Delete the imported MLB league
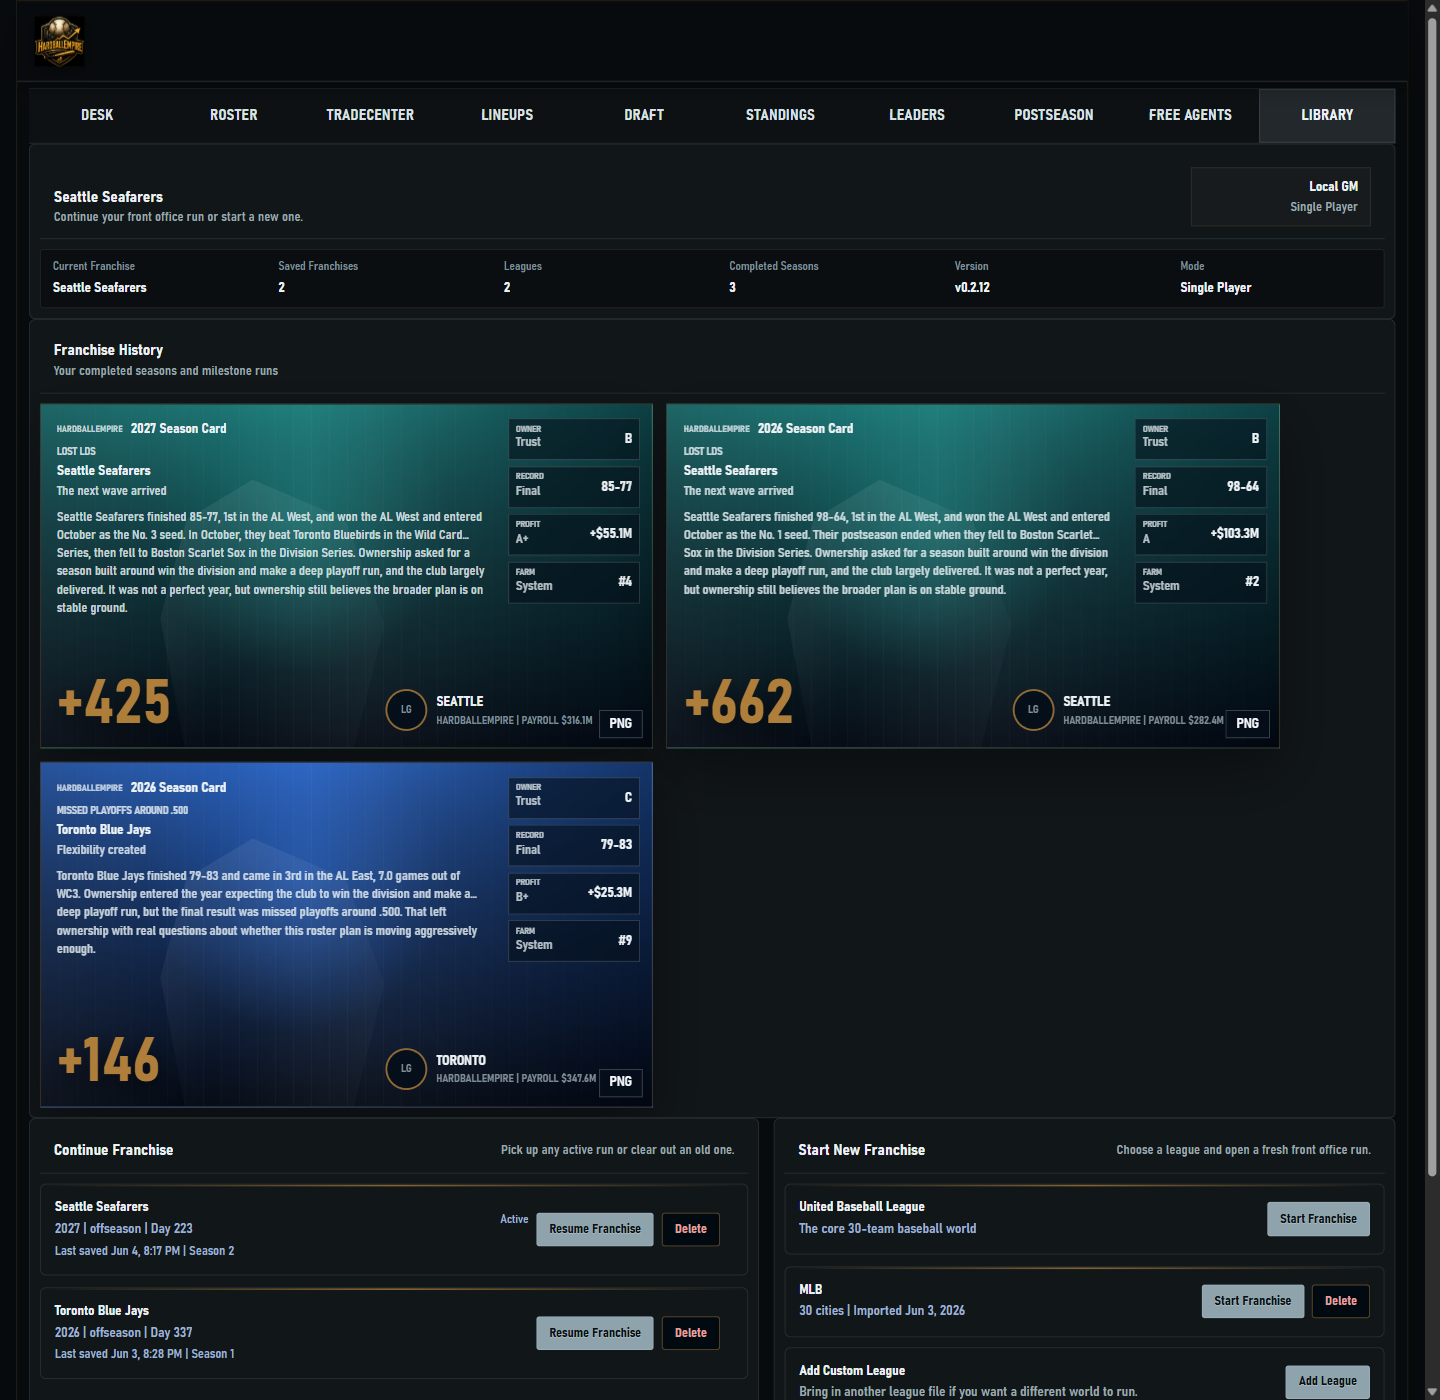 point(1341,1301)
